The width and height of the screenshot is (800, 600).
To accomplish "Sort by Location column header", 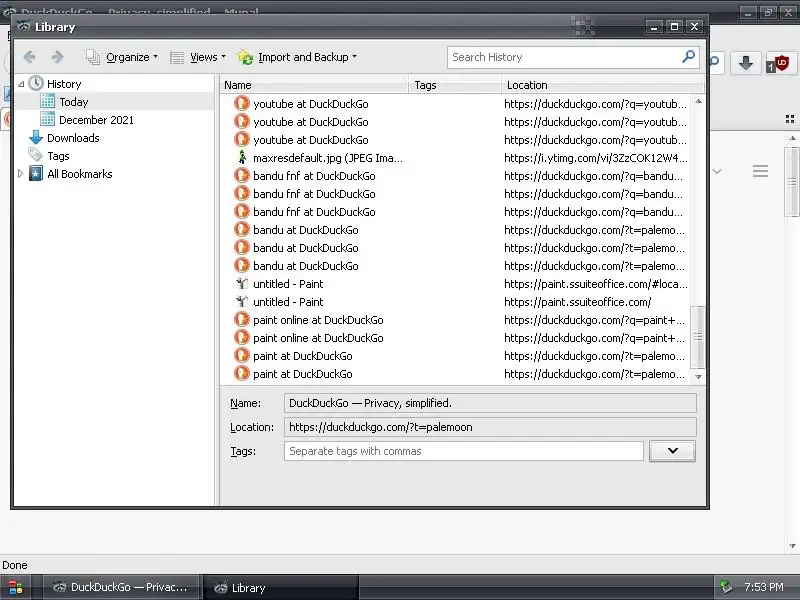I will [604, 85].
